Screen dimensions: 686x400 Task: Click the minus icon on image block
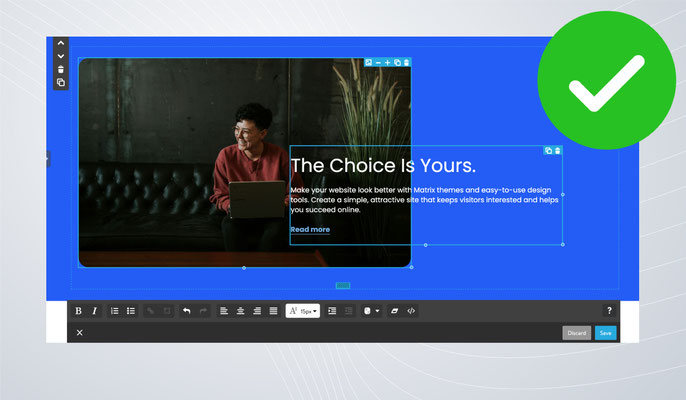(378, 63)
